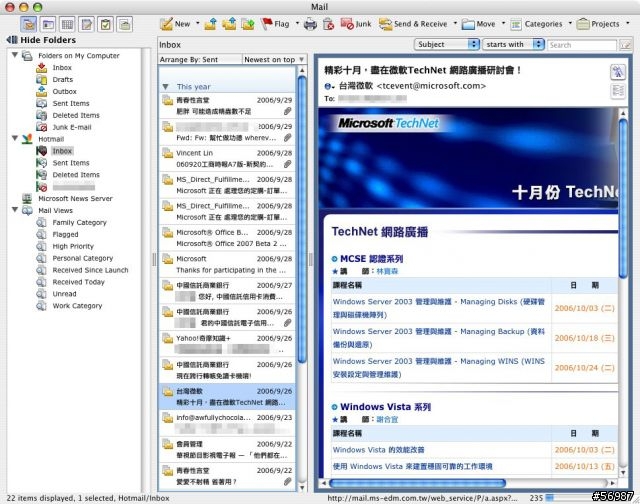Click the icon right of Search field
This screenshot has height=504, width=640.
tap(625, 45)
